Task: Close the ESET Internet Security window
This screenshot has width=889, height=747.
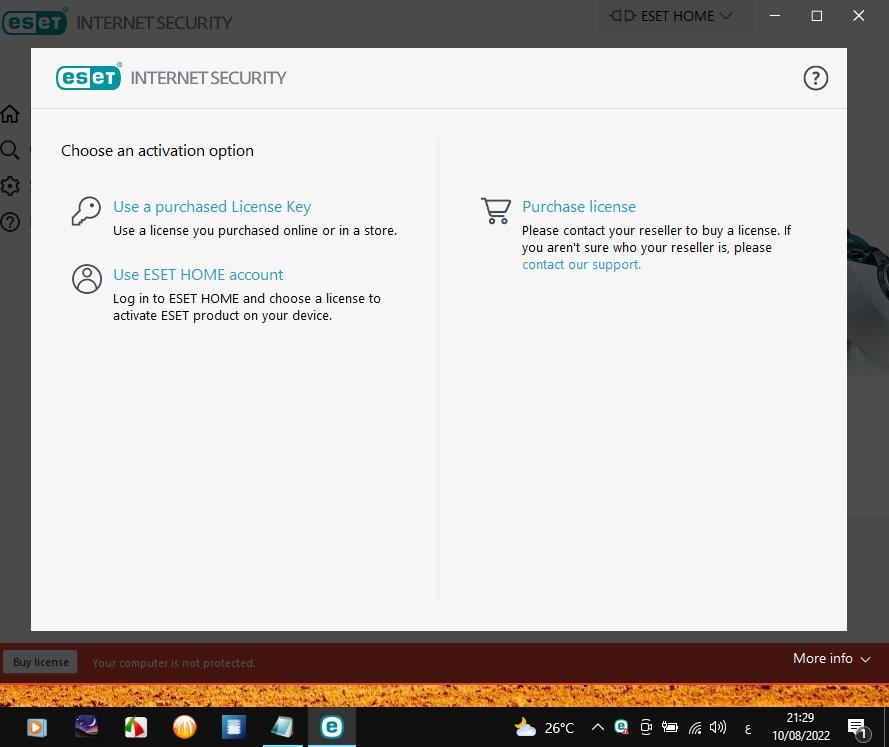Action: tap(858, 16)
